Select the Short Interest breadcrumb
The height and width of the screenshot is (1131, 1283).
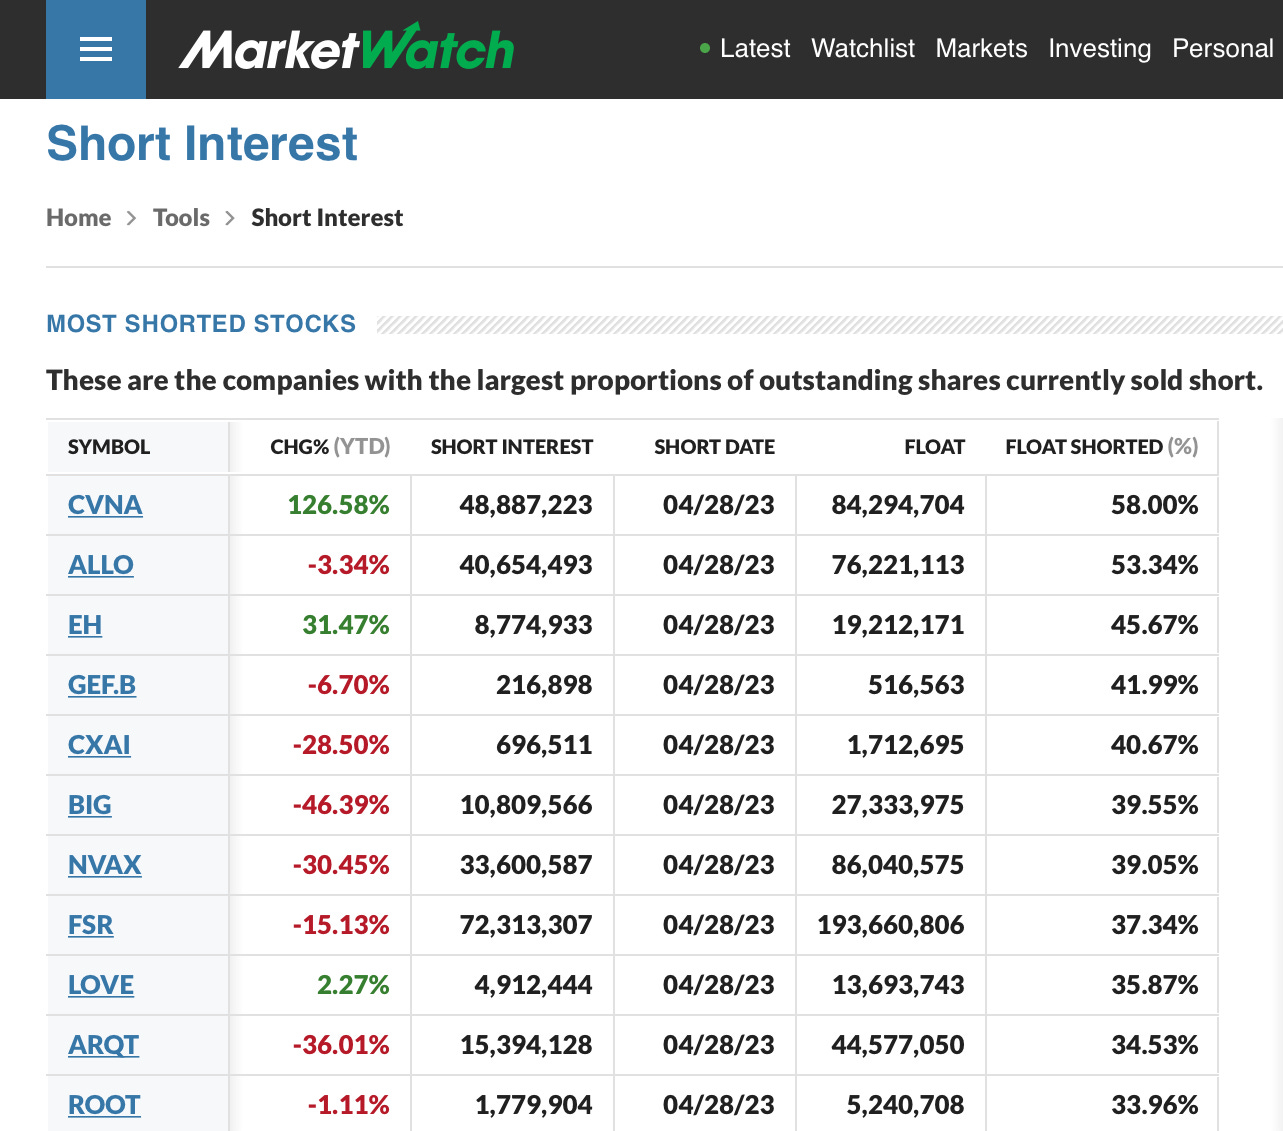coord(326,217)
